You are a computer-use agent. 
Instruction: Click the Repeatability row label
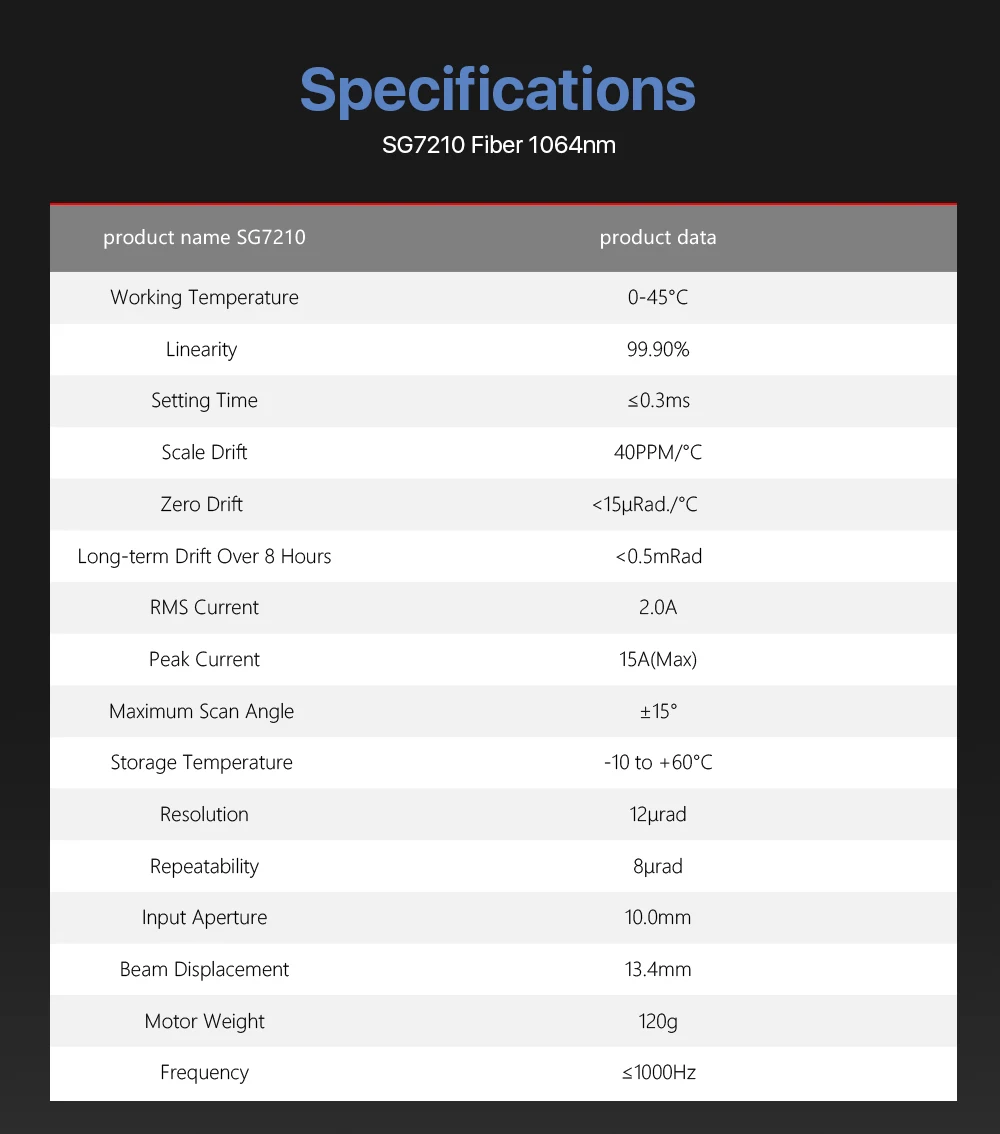(204, 866)
